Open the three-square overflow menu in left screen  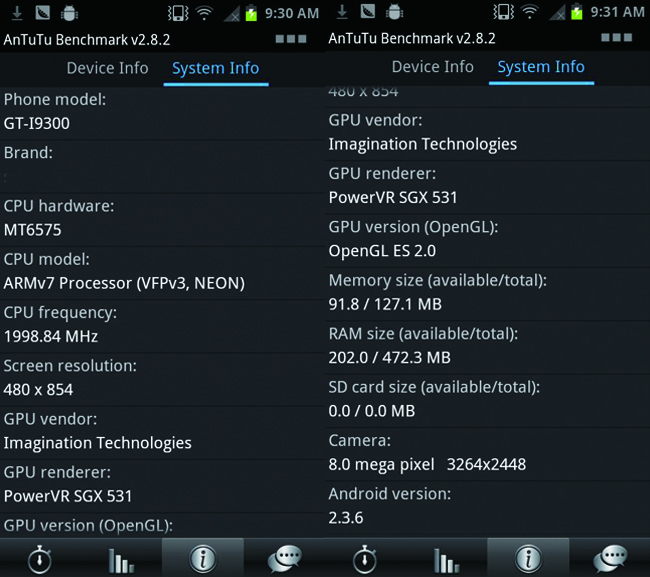click(291, 39)
